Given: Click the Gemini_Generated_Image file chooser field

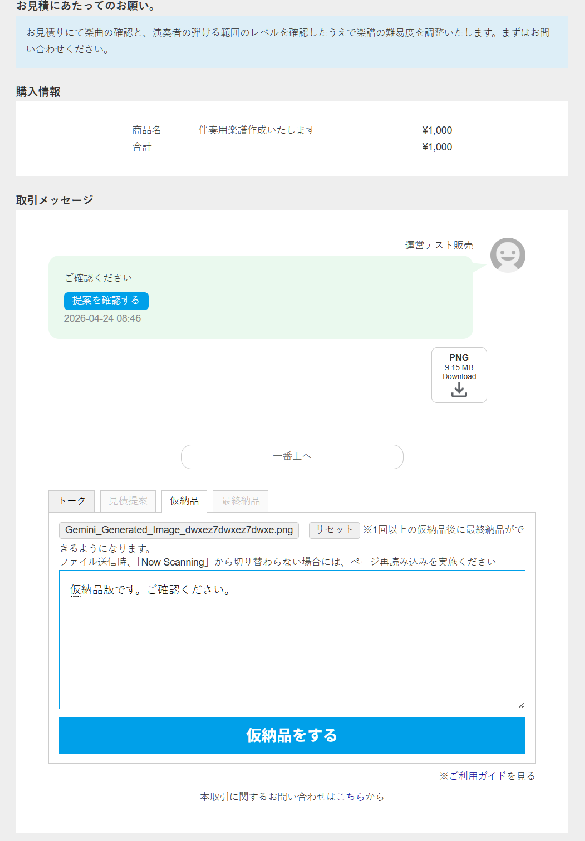Looking at the screenshot, I should (x=179, y=530).
